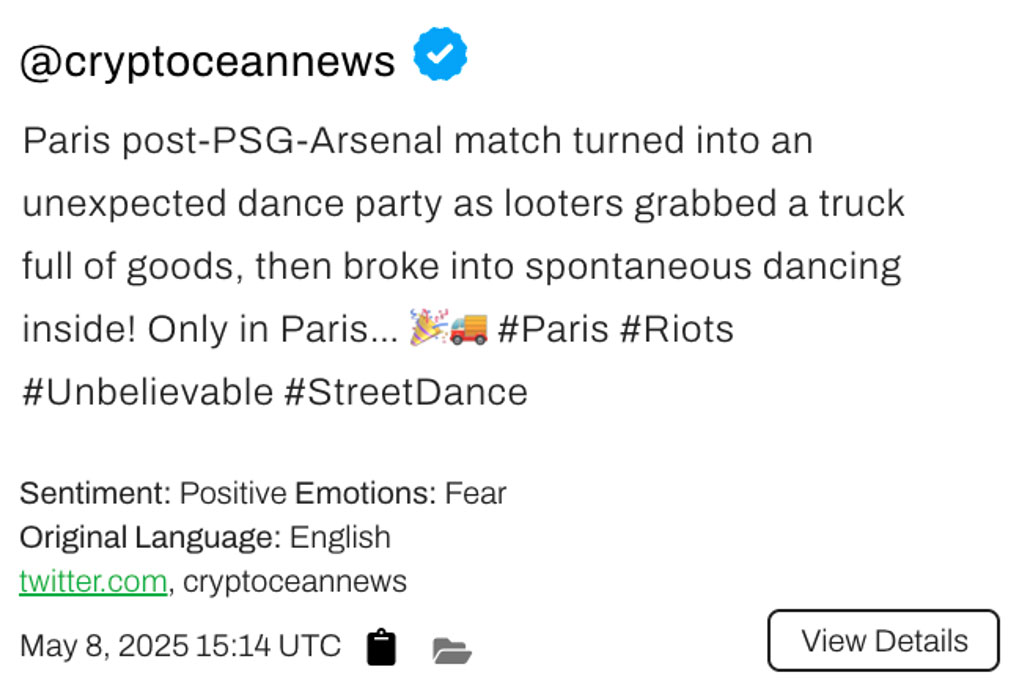
Task: Click the party popper emoji
Action: pos(428,329)
